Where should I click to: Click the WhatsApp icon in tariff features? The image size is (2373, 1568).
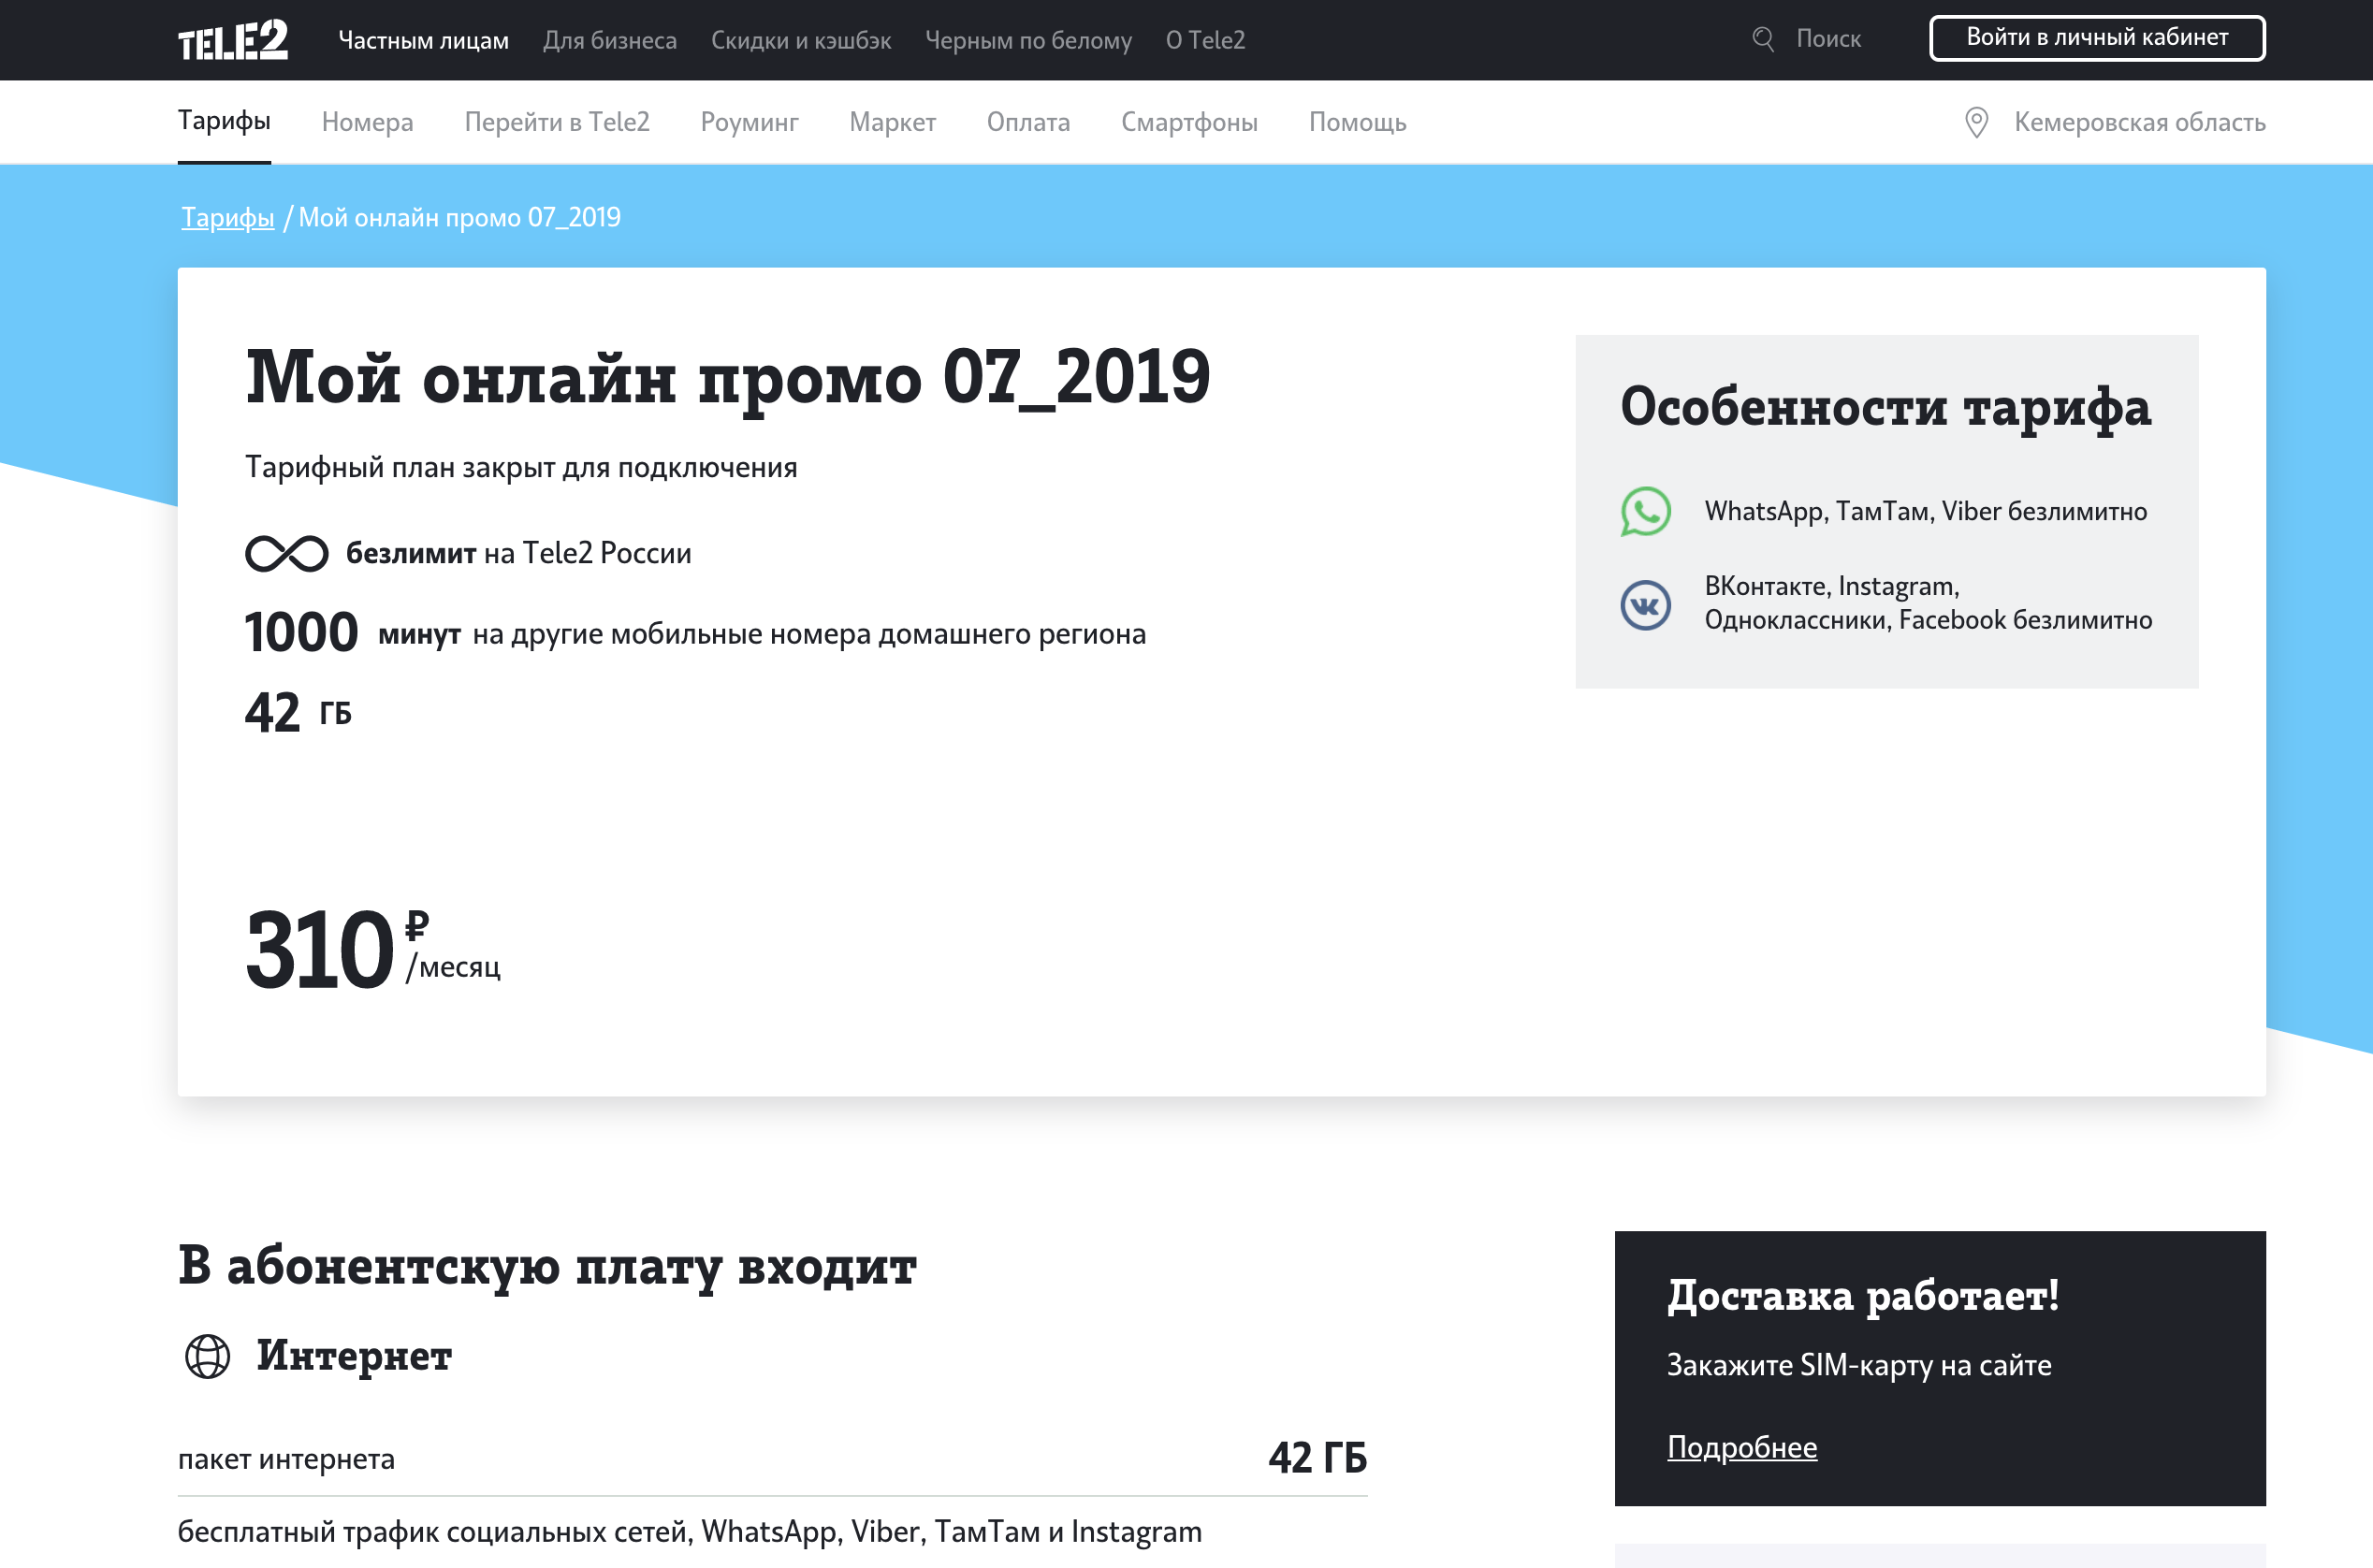click(x=1645, y=511)
